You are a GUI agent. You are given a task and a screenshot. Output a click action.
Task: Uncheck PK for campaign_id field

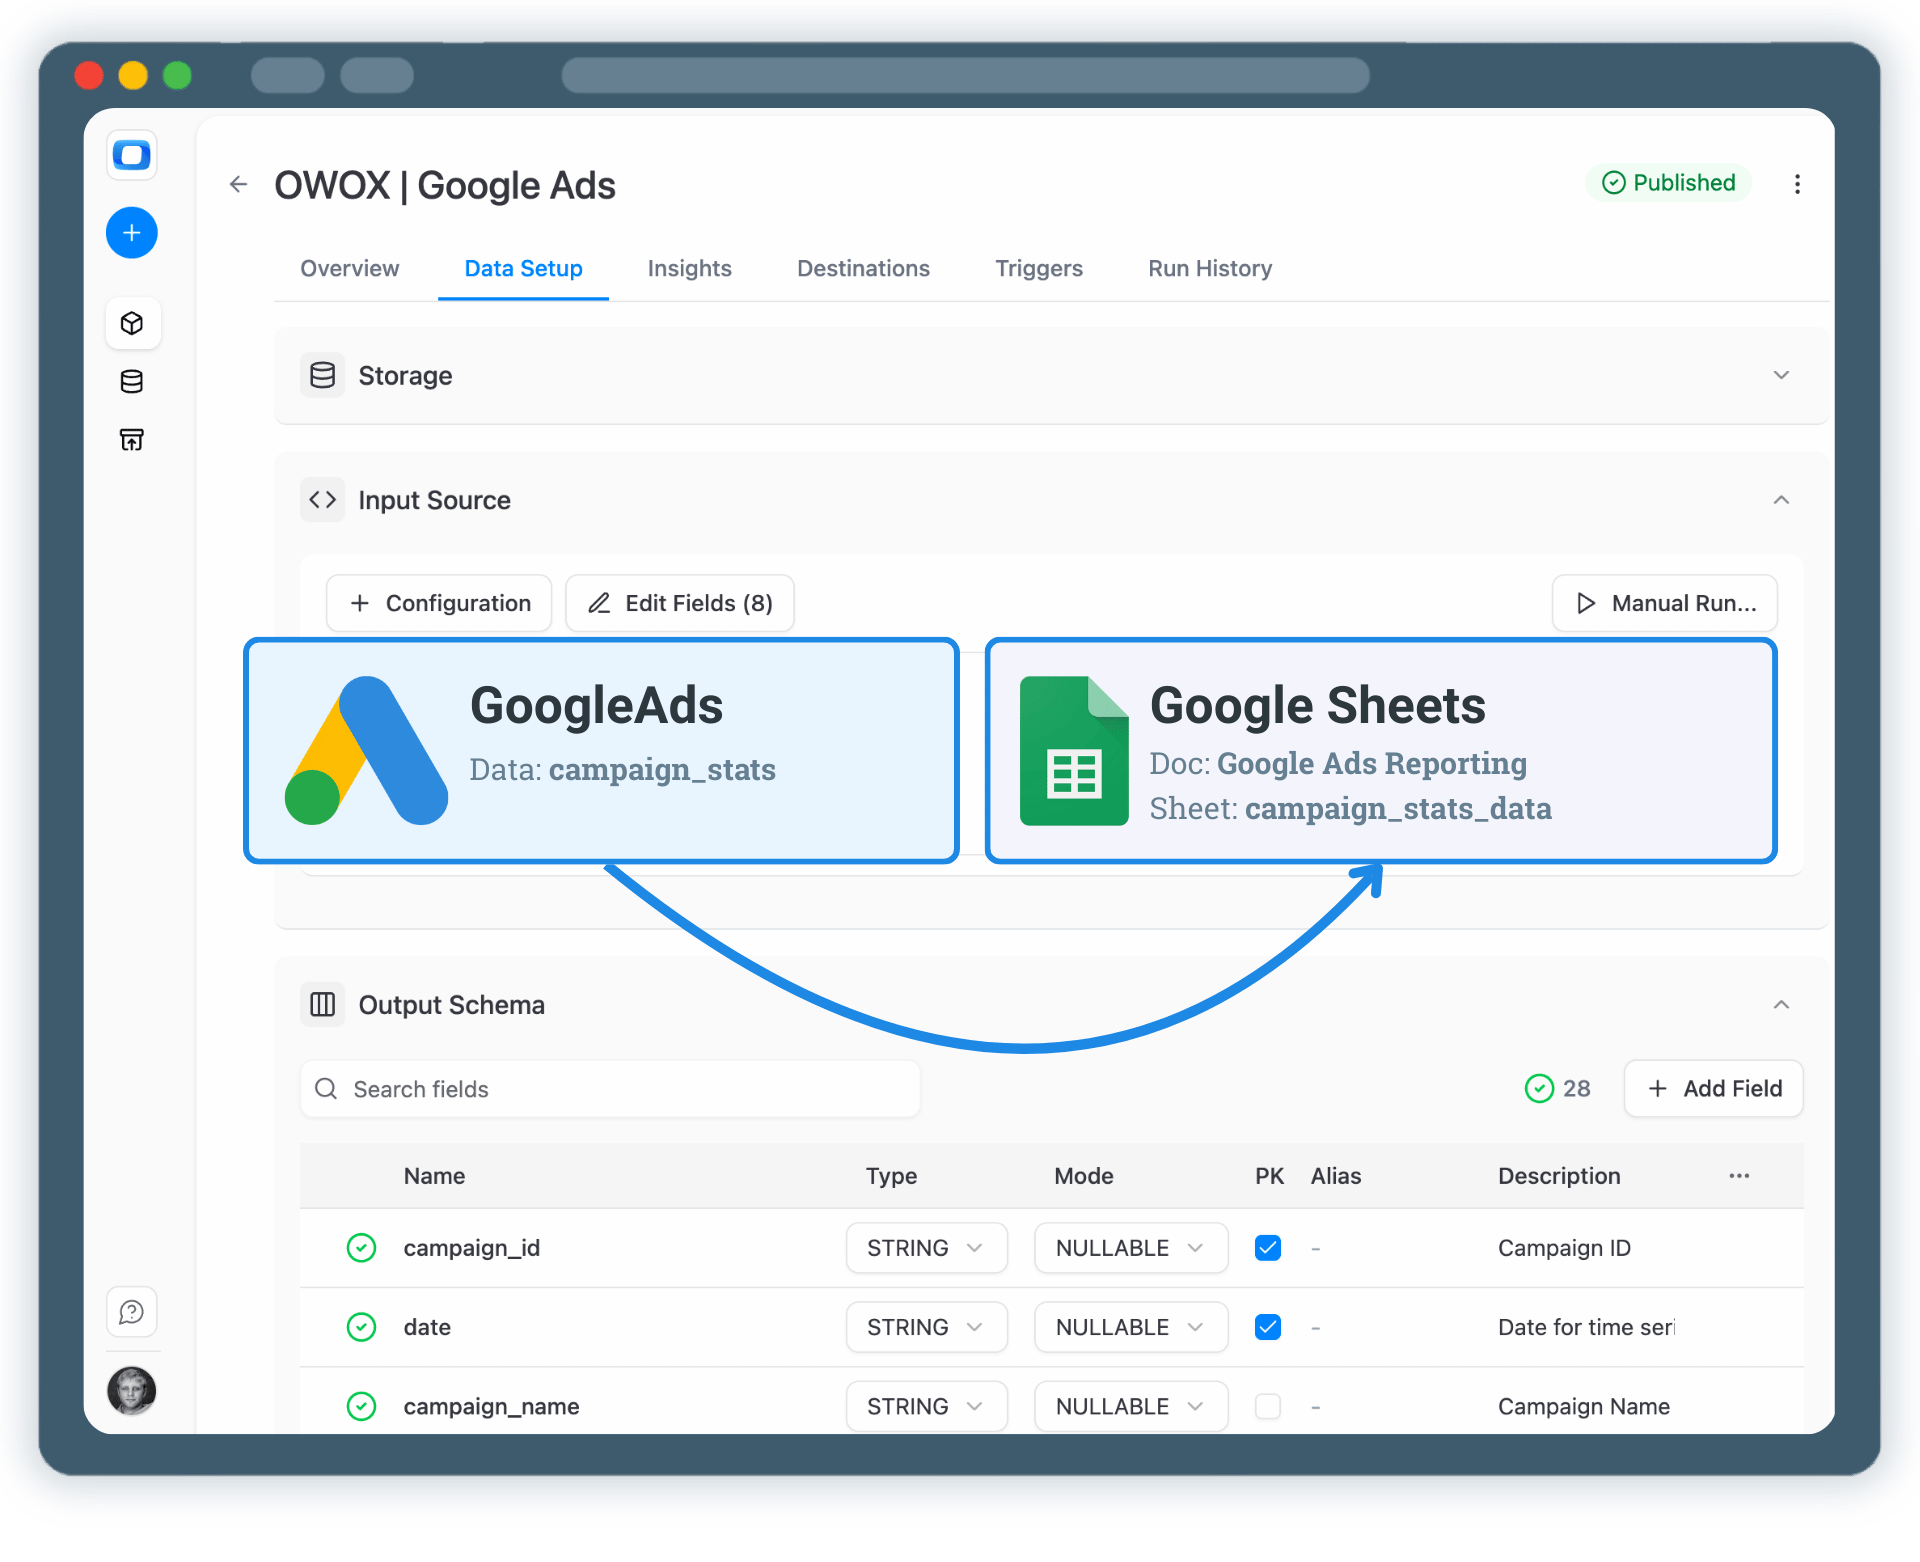(1267, 1247)
